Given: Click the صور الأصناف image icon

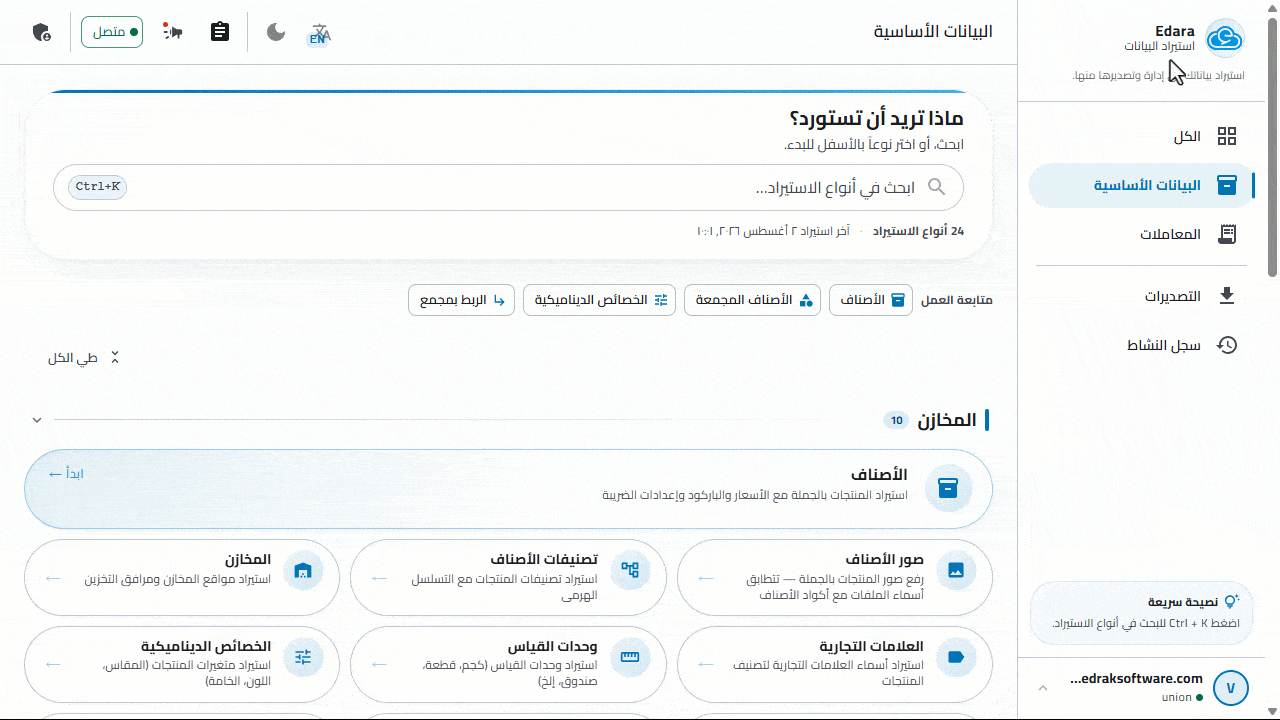Looking at the screenshot, I should (x=956, y=571).
